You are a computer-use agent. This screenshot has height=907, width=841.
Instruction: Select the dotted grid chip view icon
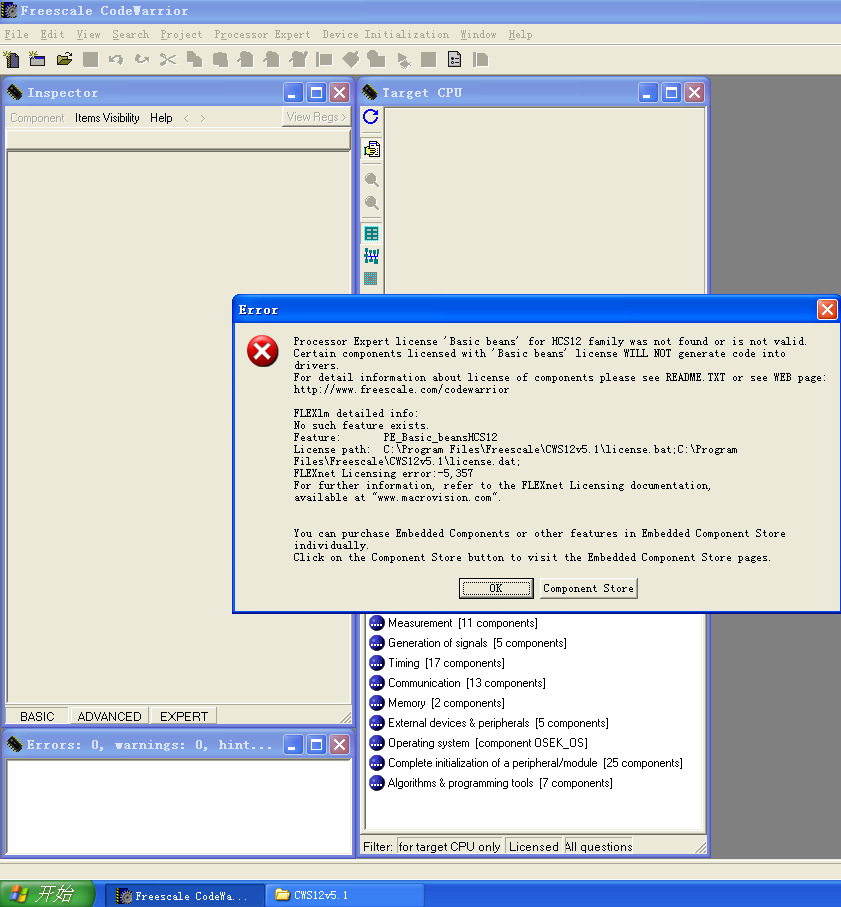[x=371, y=278]
